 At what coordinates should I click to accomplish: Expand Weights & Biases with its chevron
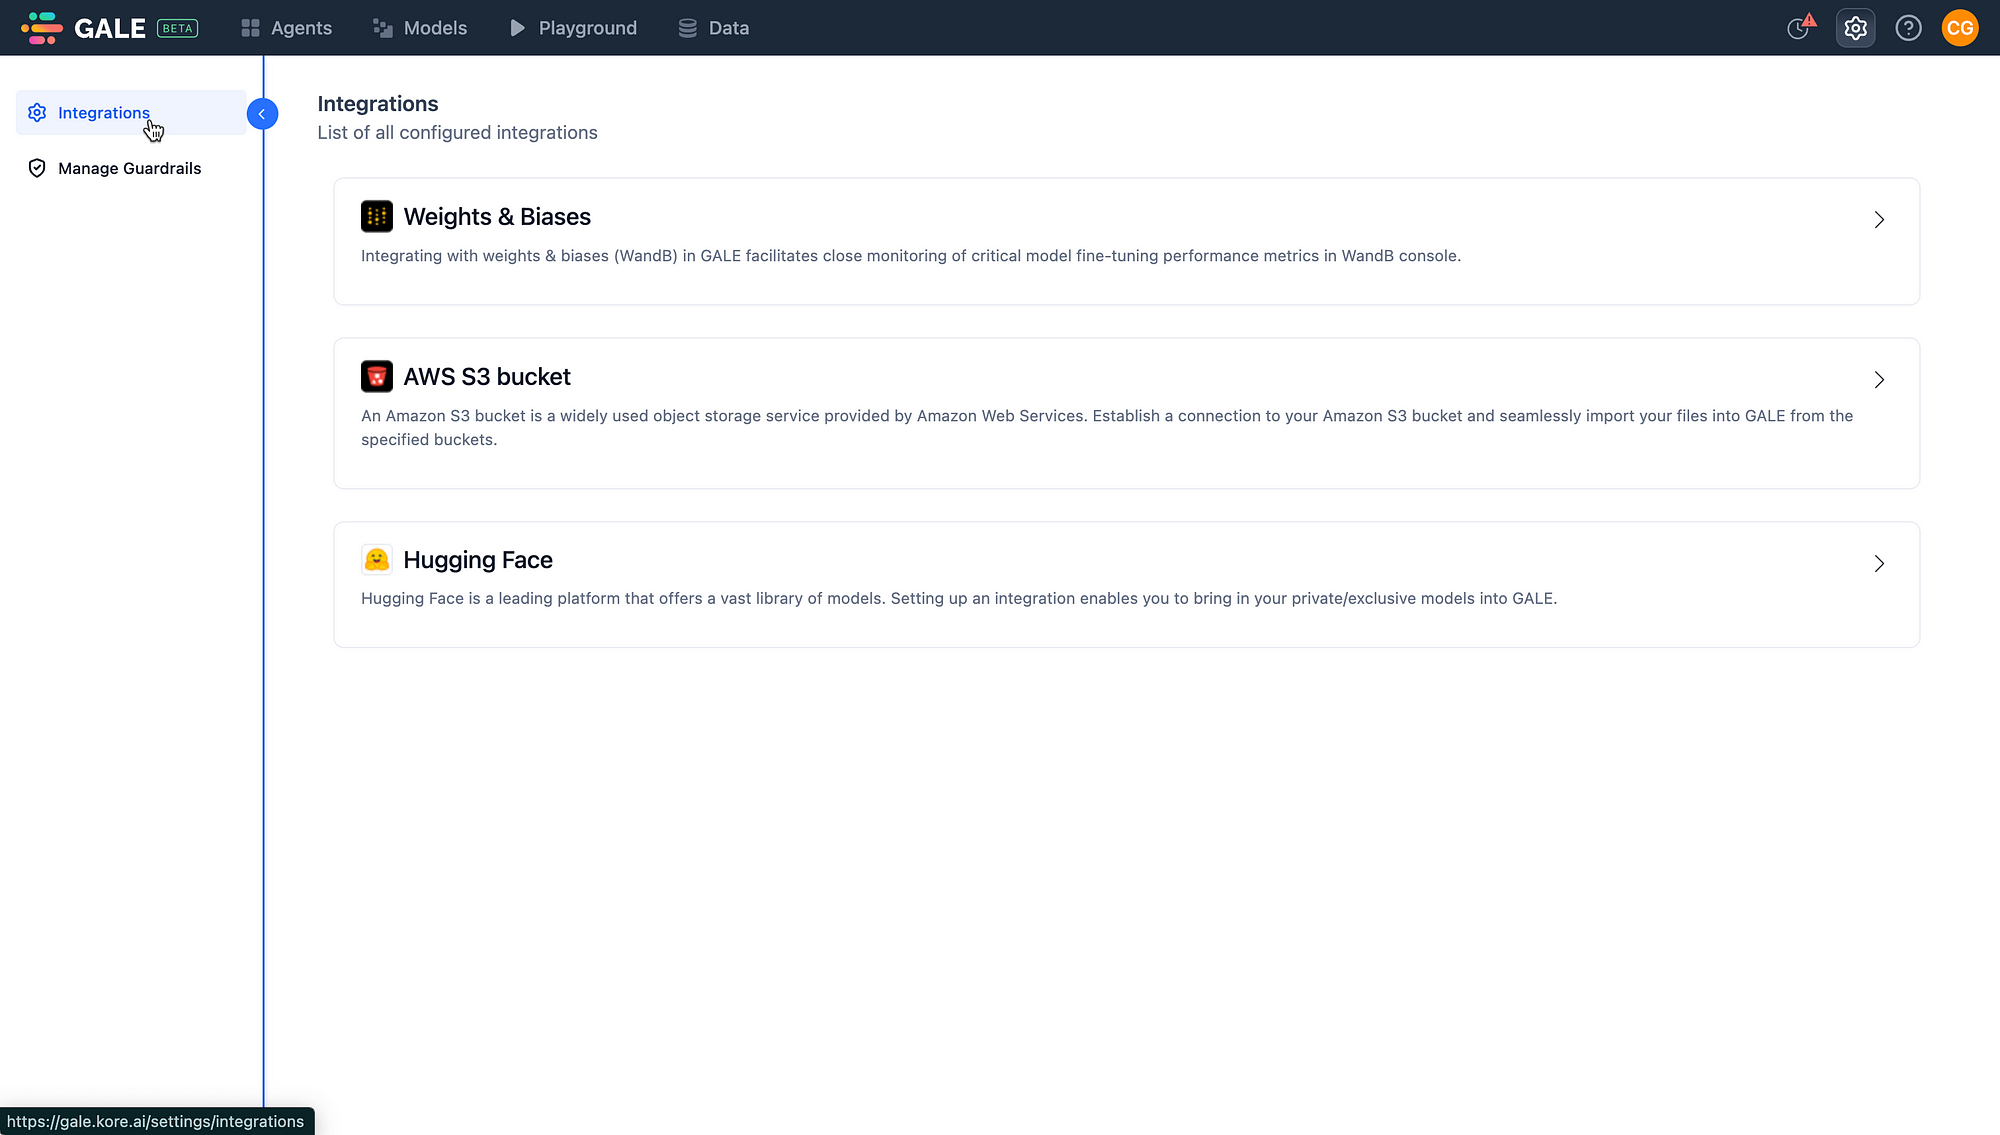[x=1879, y=220]
